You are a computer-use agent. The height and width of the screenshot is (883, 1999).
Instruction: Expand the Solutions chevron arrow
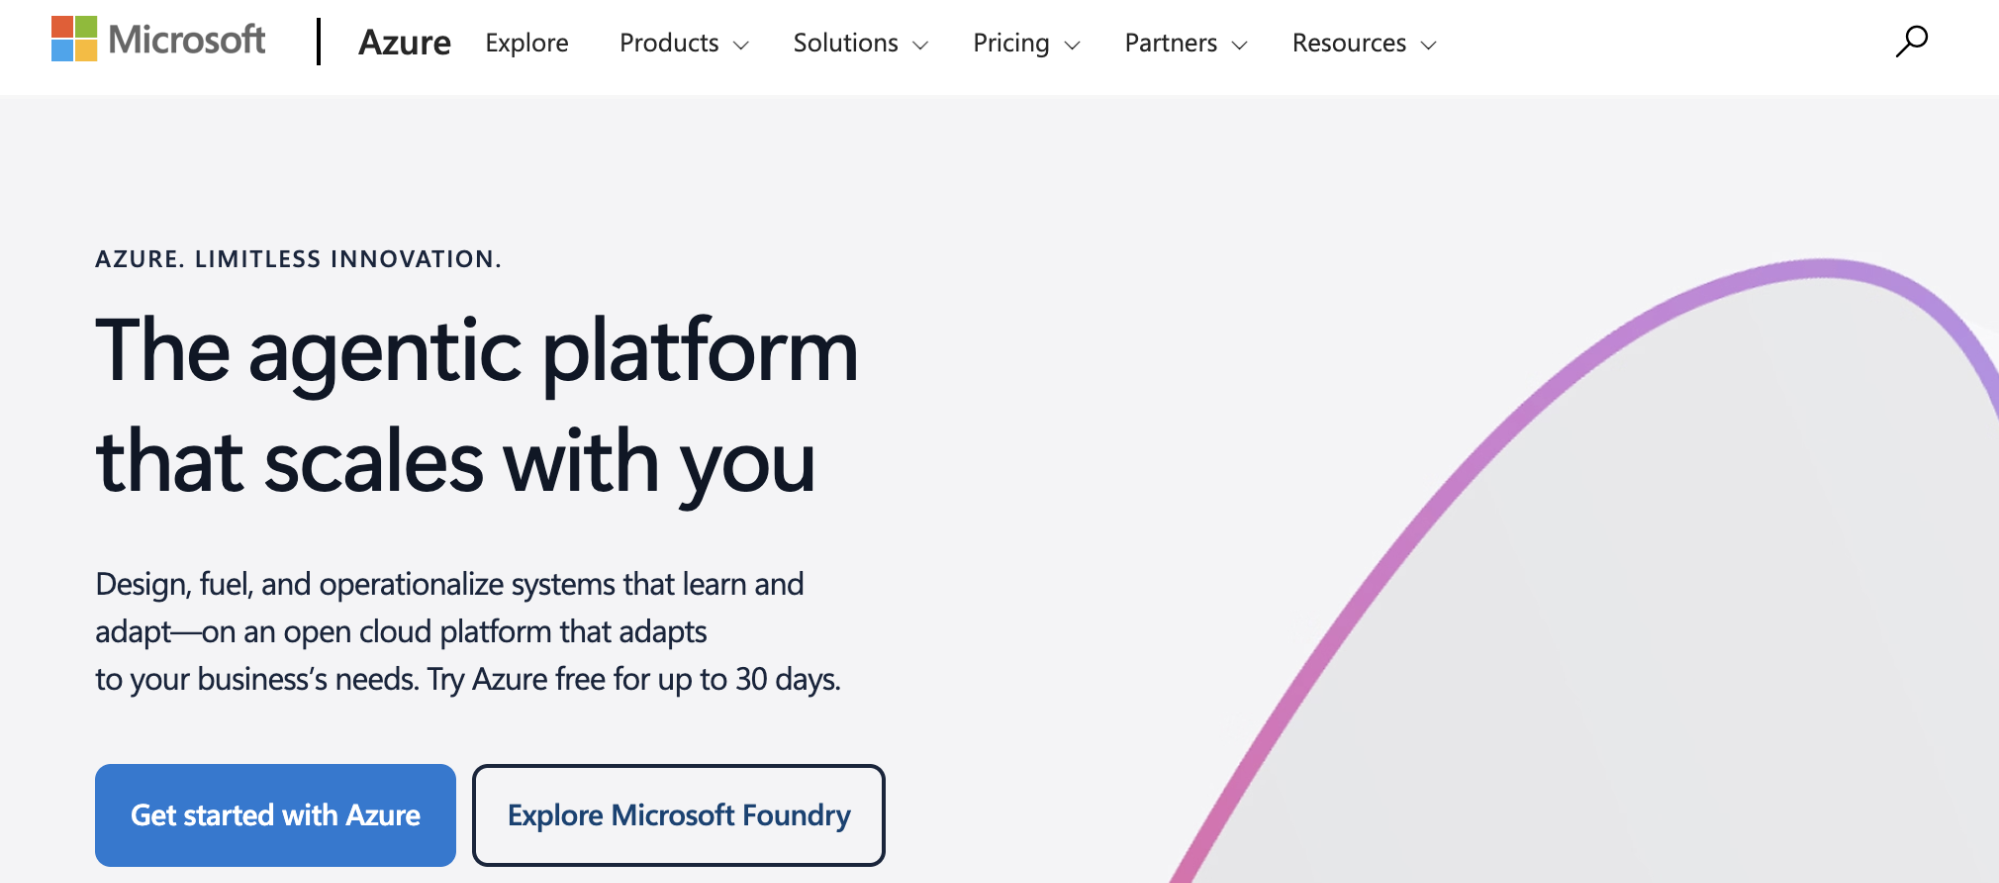coord(921,45)
